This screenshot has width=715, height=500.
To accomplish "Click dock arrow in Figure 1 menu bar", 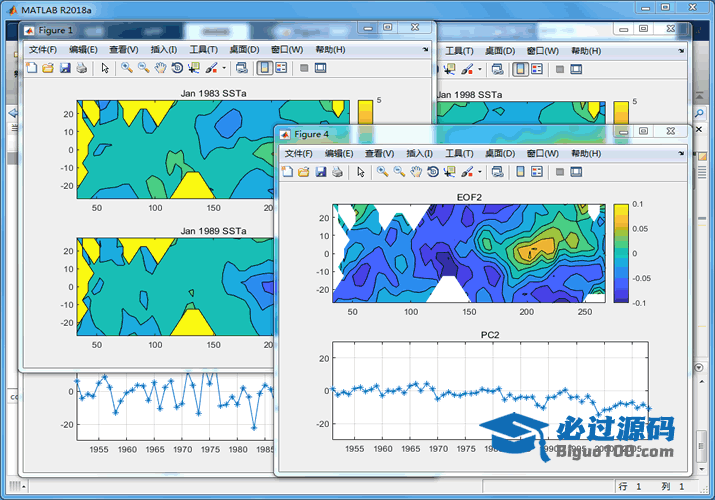I will tap(425, 49).
